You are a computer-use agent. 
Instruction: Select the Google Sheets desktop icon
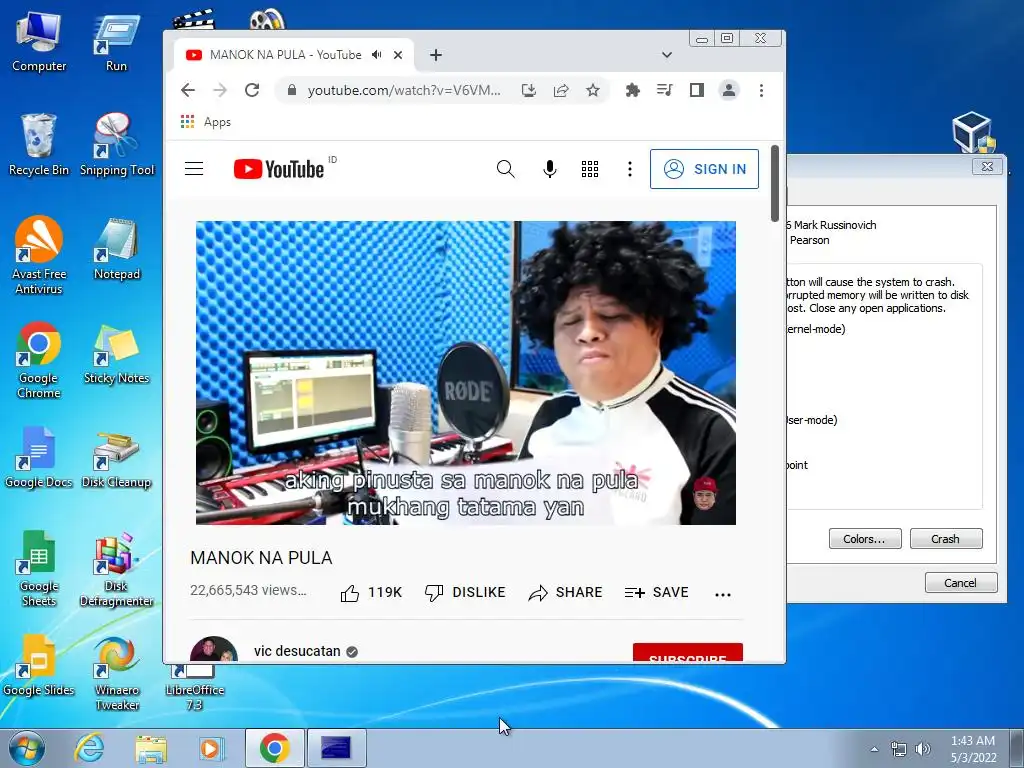coord(39,568)
